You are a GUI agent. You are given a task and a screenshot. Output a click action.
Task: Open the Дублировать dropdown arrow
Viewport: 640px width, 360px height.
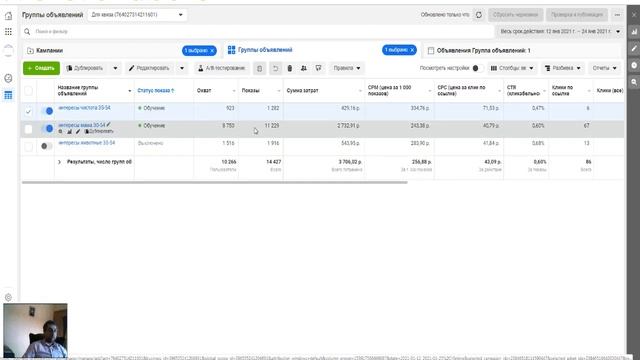[x=115, y=68]
